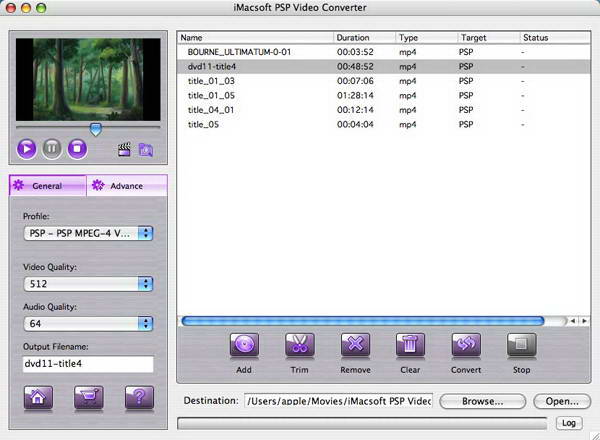This screenshot has width=600, height=440.
Task: Select the dvd11-title4 row
Action: 384,67
